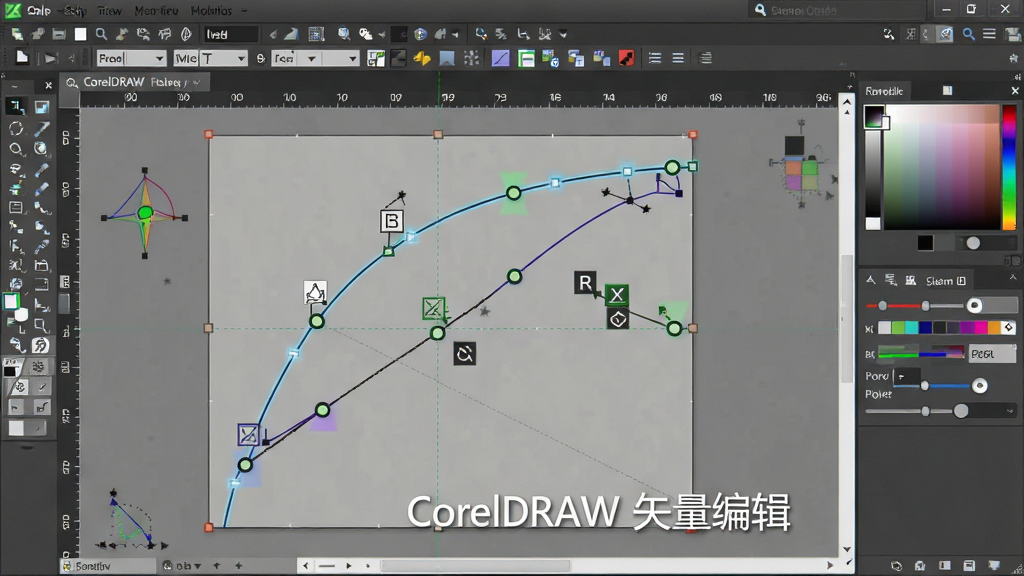Click the search field in the title bar

(835, 10)
